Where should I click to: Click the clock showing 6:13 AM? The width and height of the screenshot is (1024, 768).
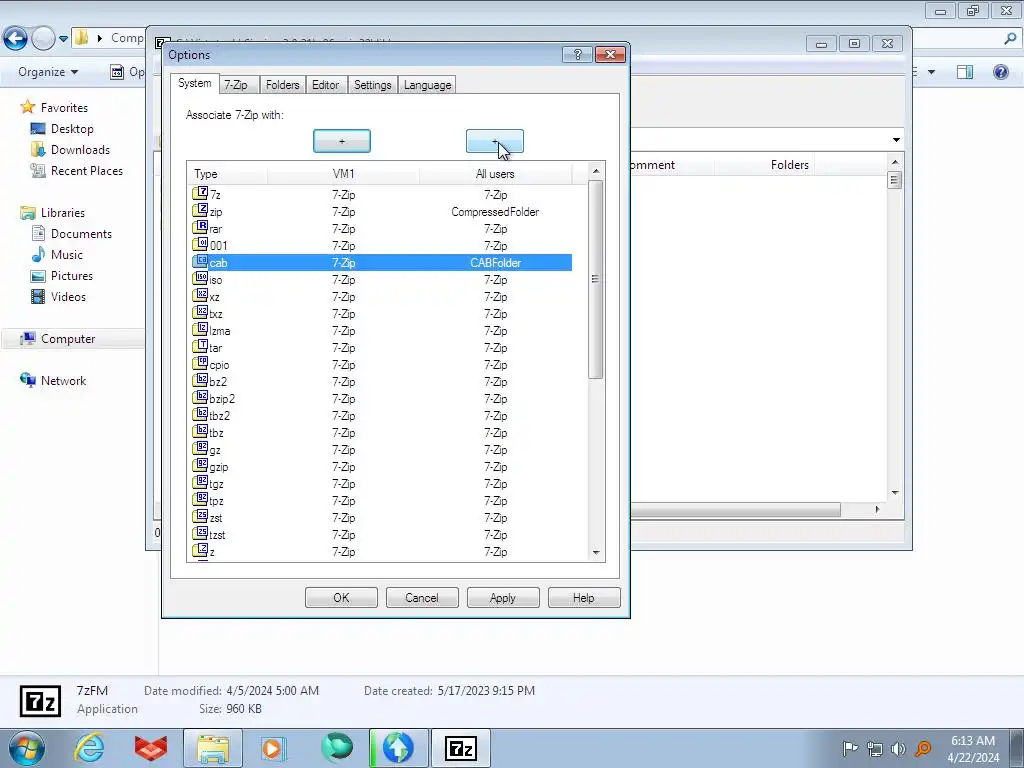click(972, 741)
